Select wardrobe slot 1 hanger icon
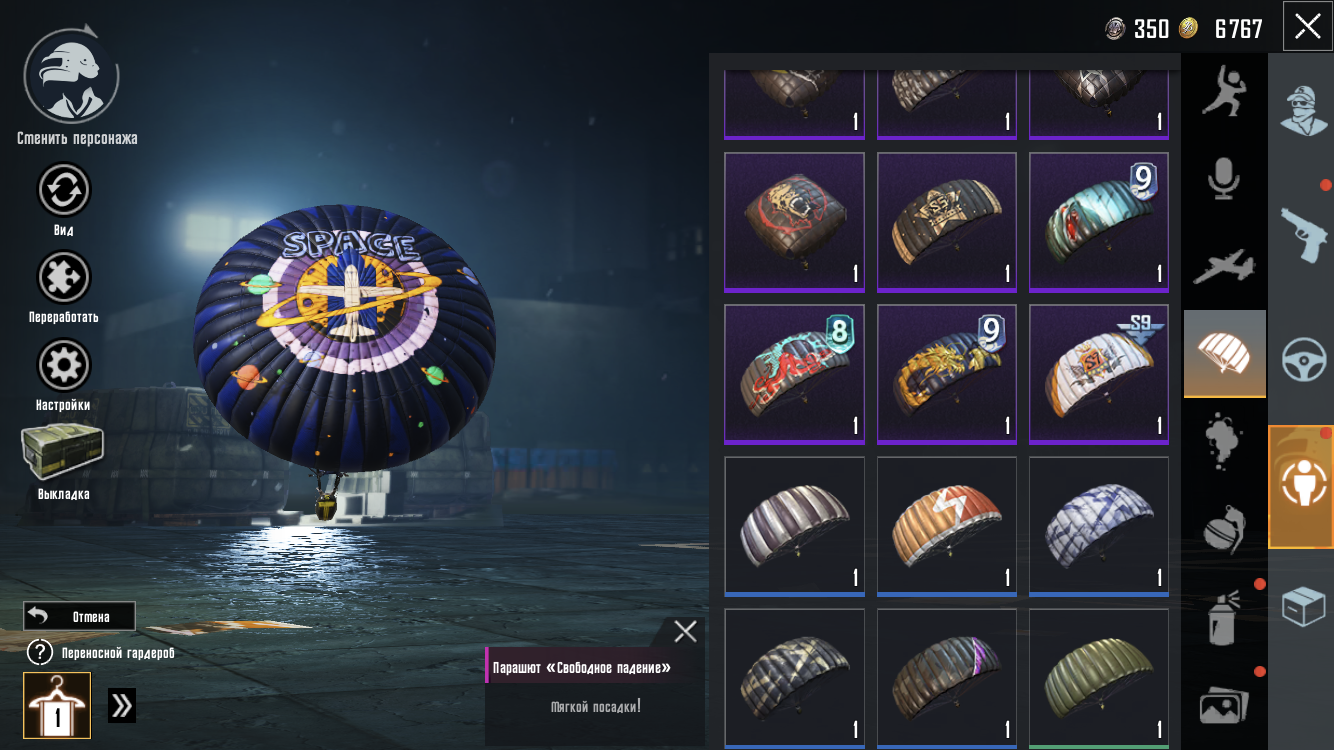 point(57,705)
